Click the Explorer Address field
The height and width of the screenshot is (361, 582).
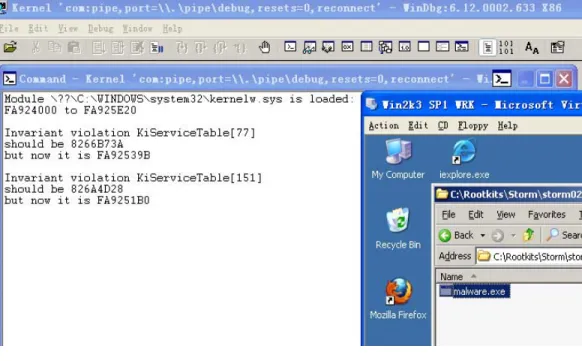tap(530, 256)
